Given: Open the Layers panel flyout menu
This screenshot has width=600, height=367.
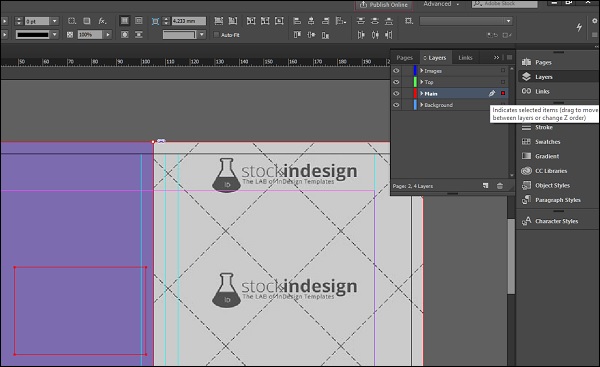Looking at the screenshot, I should (509, 57).
